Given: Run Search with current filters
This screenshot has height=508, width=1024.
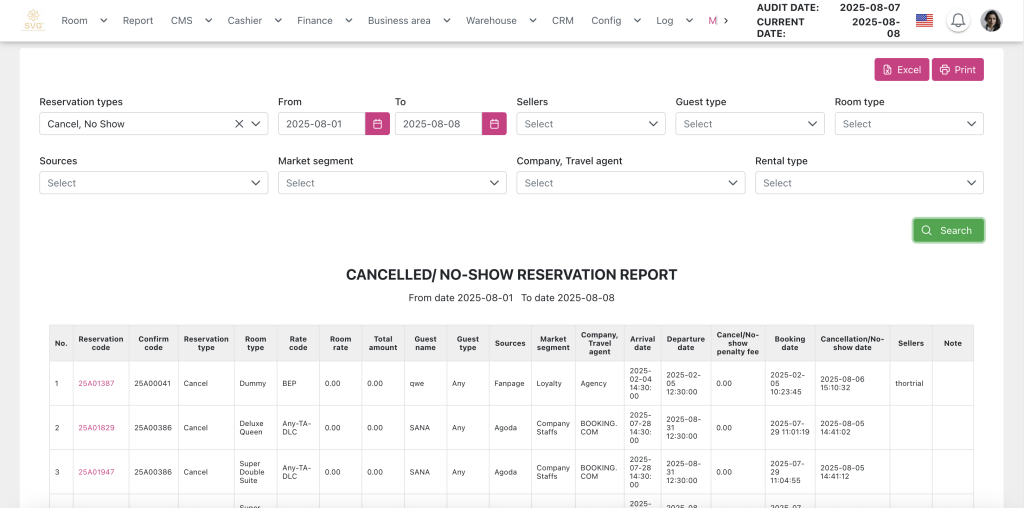Looking at the screenshot, I should pyautogui.click(x=947, y=230).
